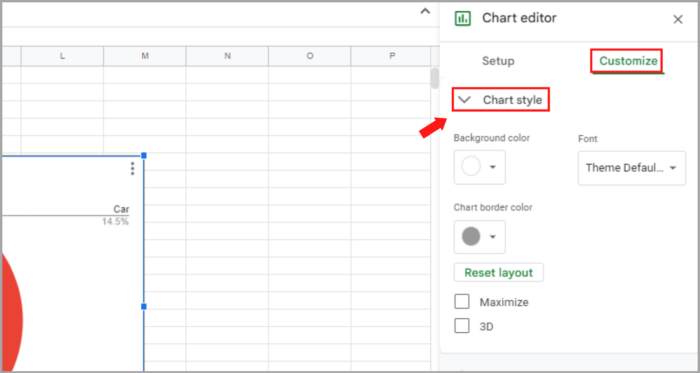Select column N header
The width and height of the screenshot is (700, 373).
point(227,56)
